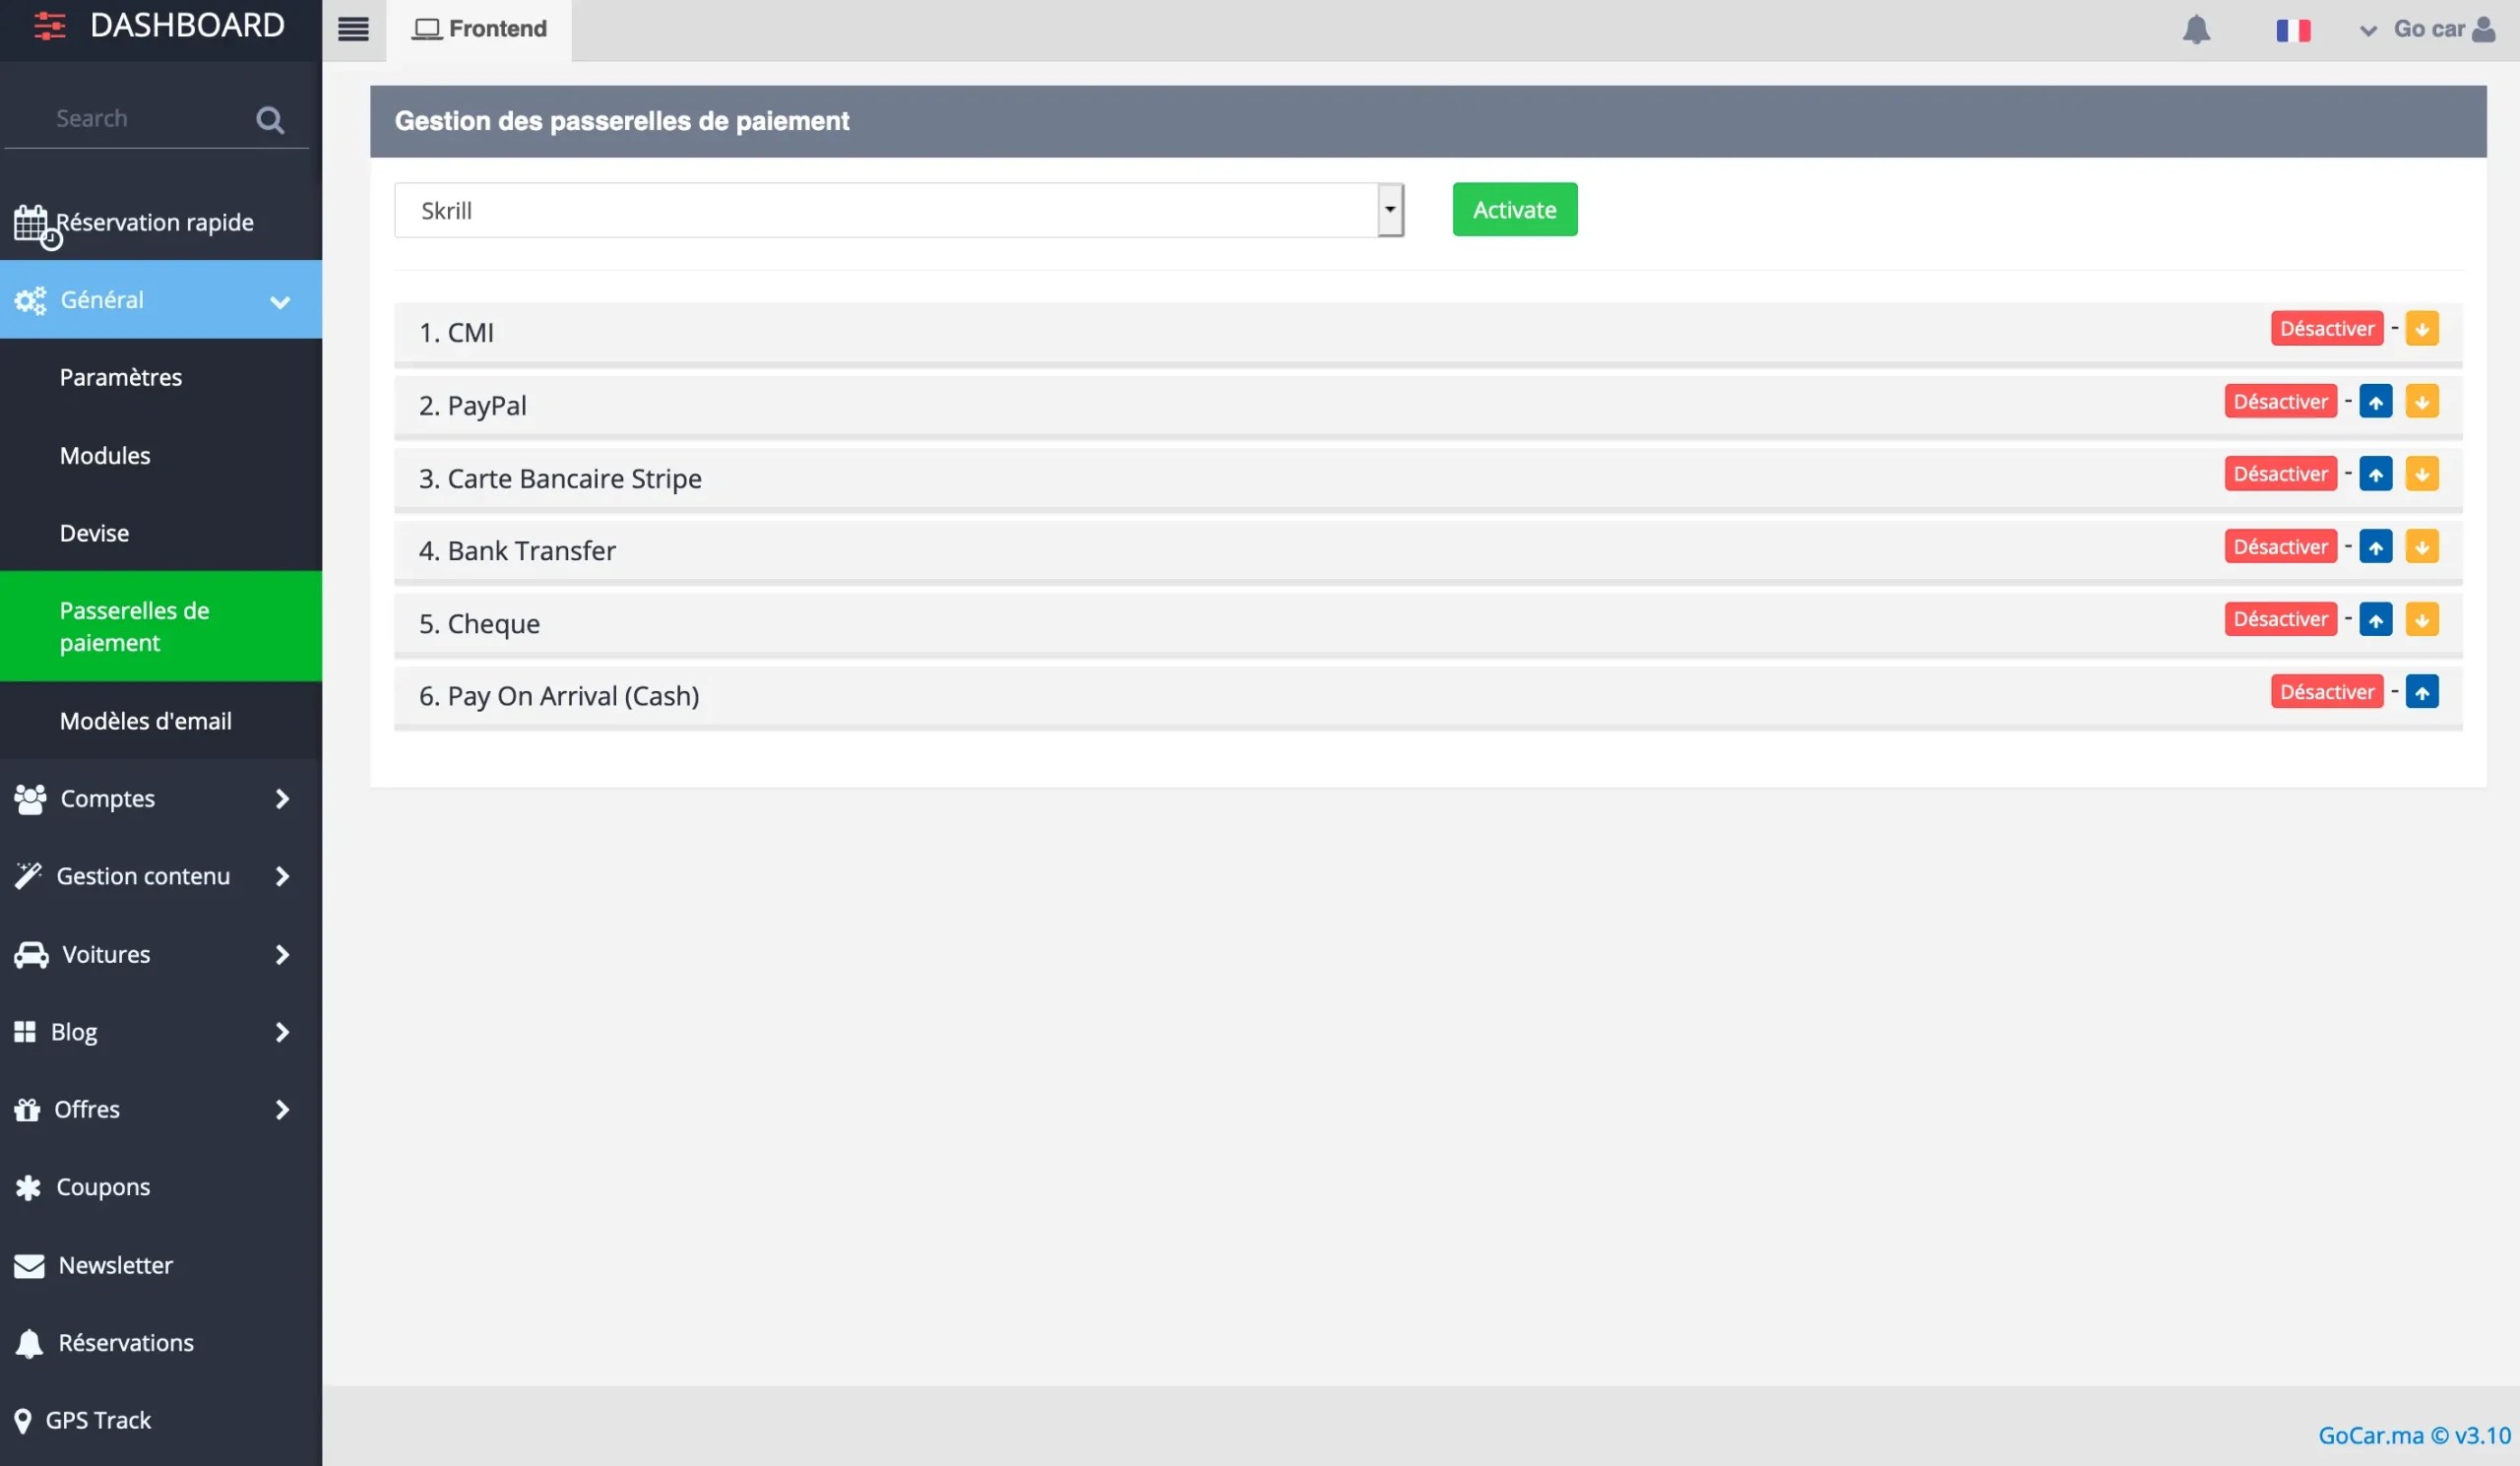Expand the Blog menu section
This screenshot has height=1466, width=2520.
tap(160, 1032)
